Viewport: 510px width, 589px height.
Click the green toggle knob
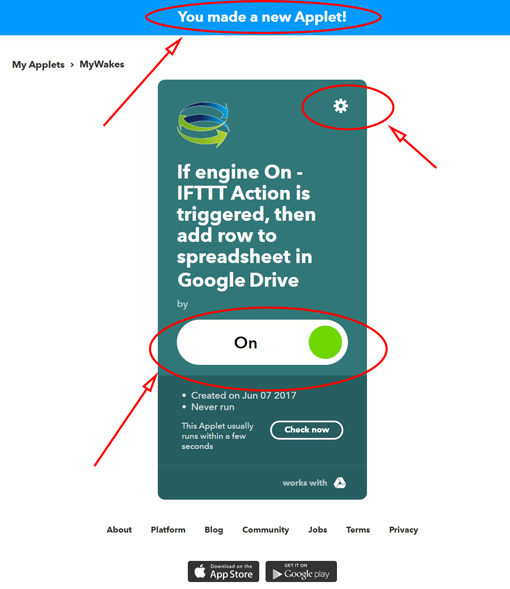(x=325, y=342)
